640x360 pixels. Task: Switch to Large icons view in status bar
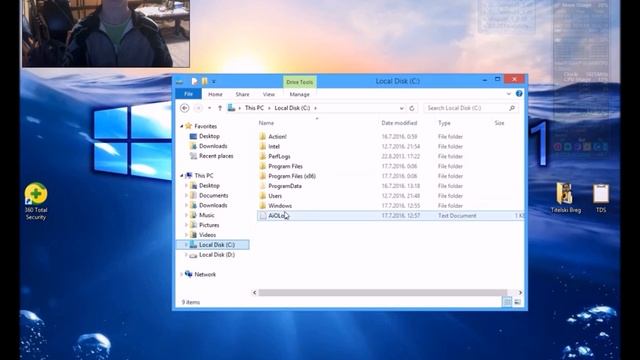coord(517,302)
